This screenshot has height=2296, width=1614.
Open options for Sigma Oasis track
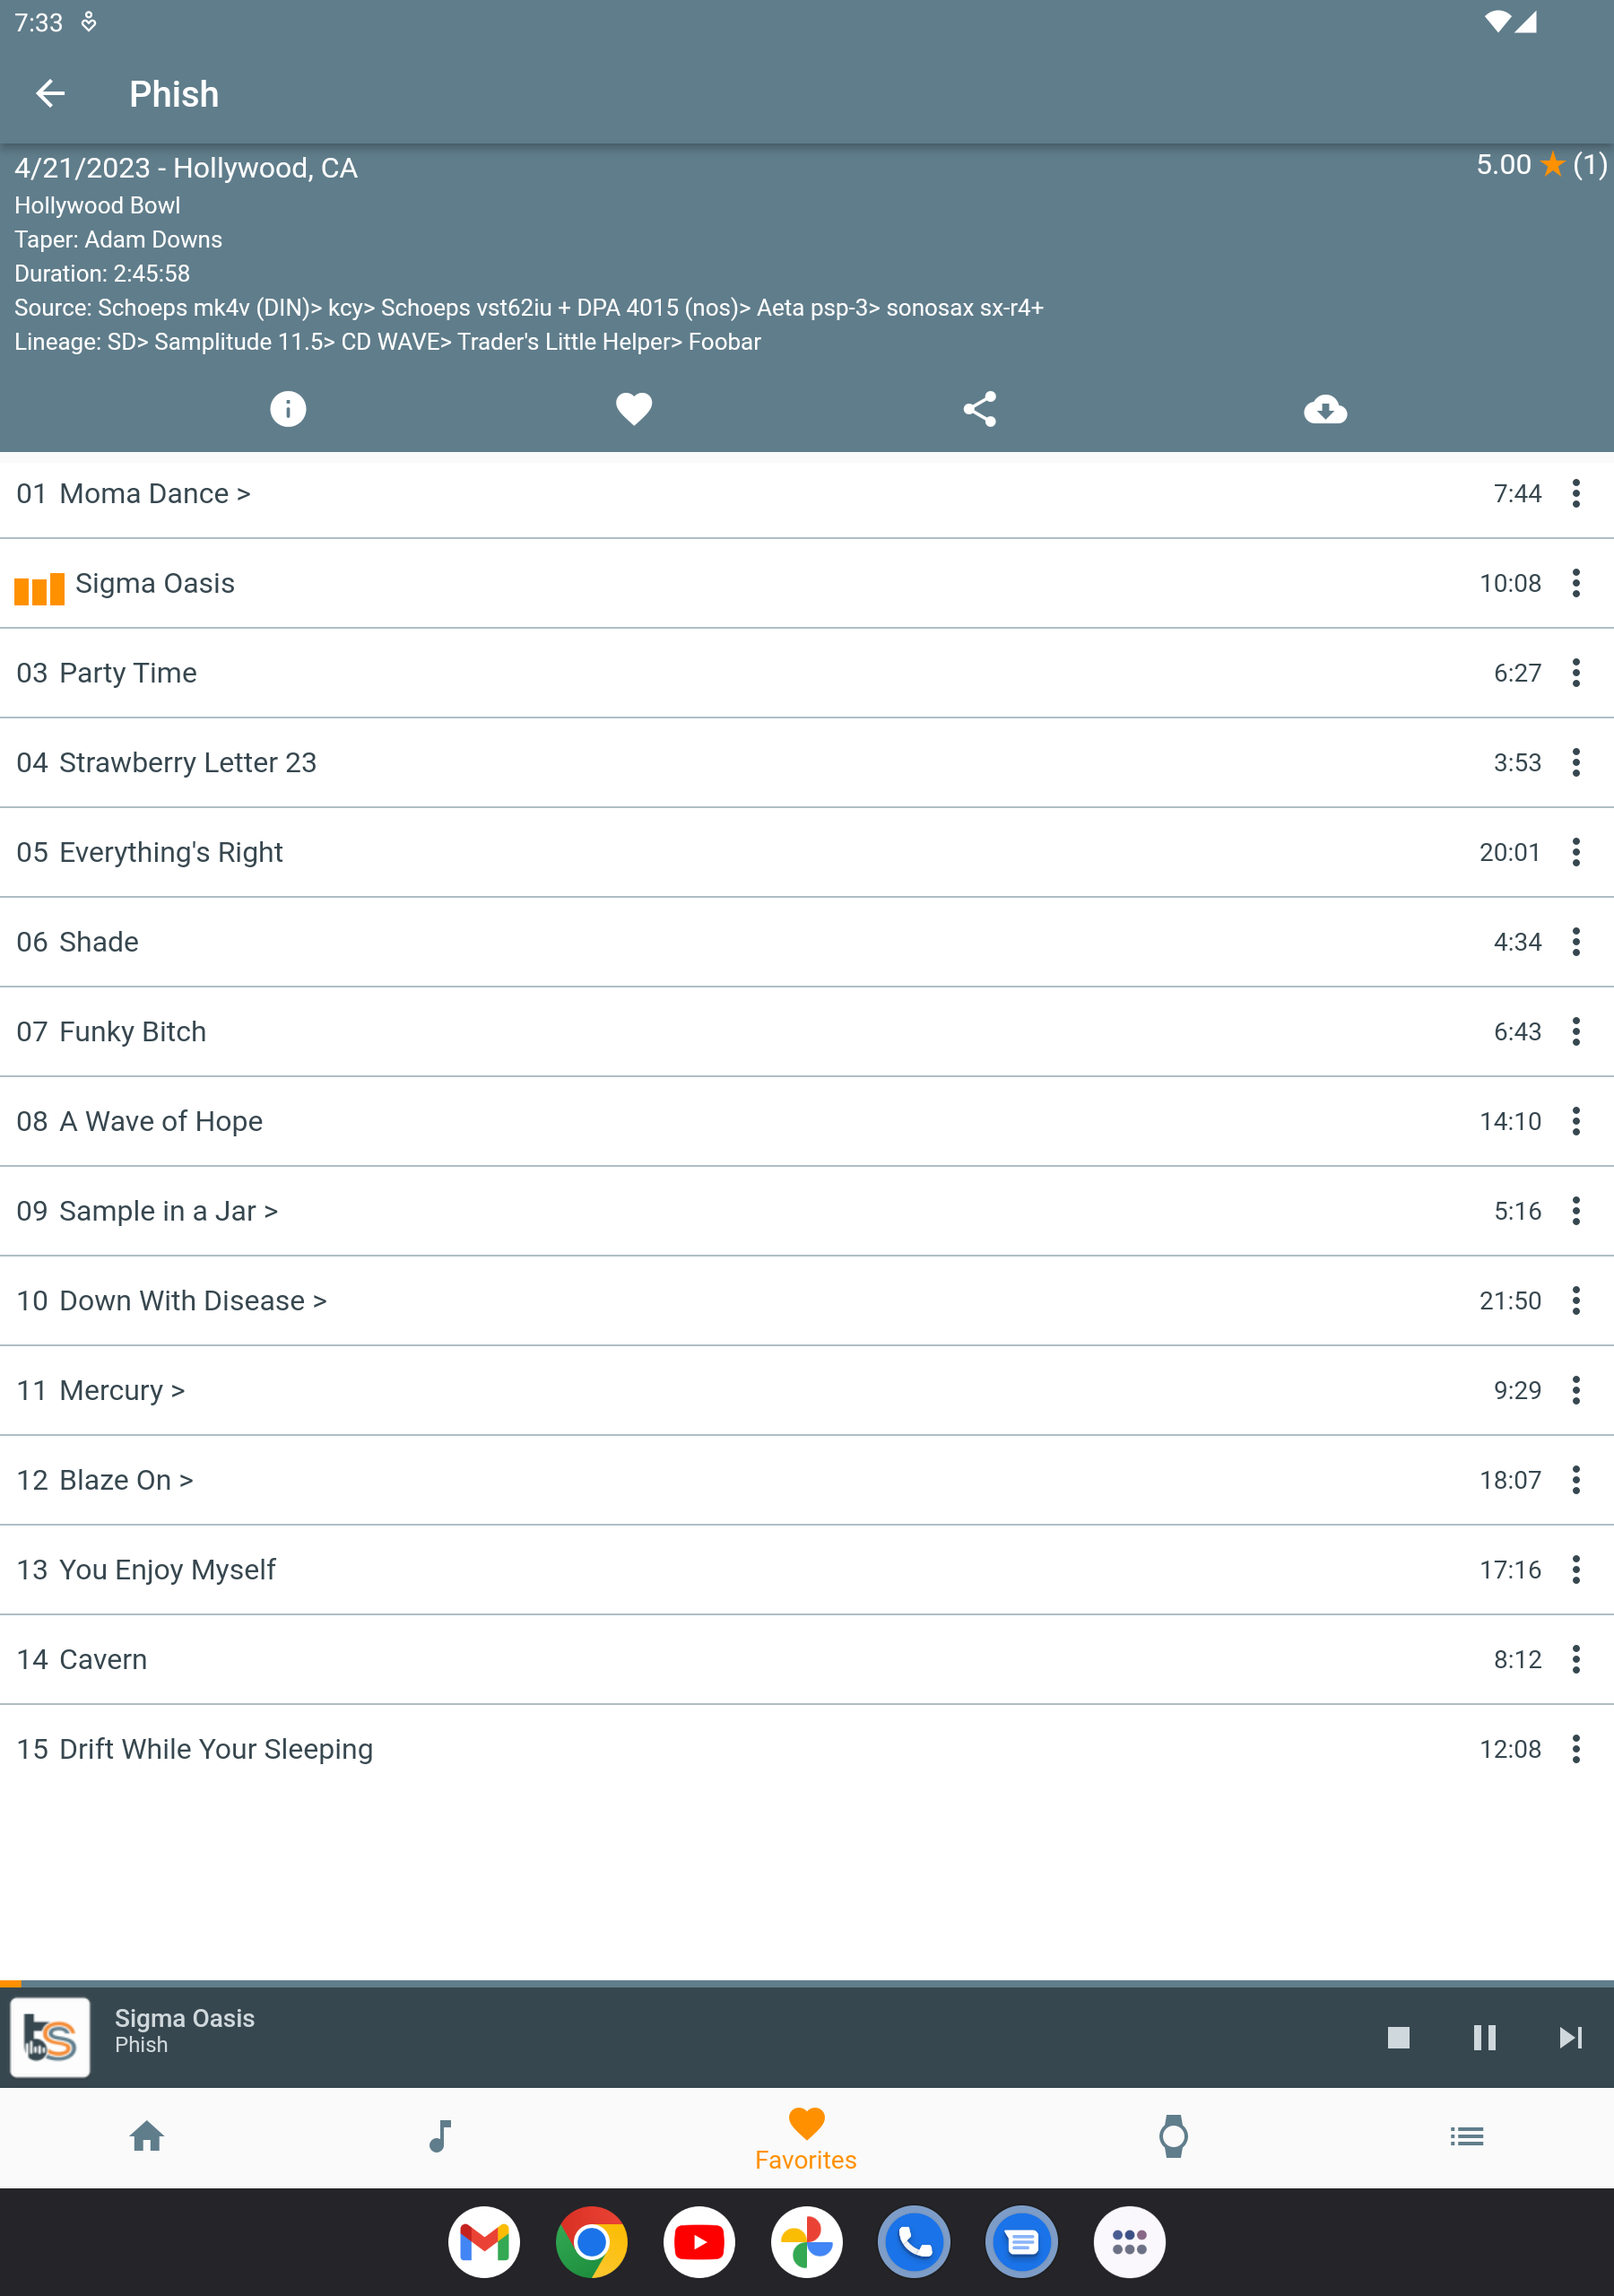tap(1575, 584)
